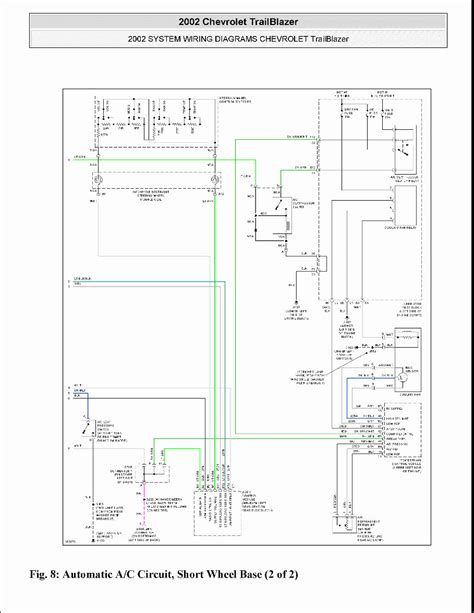Click the 2002 Chevrolet TrailBlazer title header
Image resolution: width=474 pixels, height=613 pixels.
coord(238,22)
